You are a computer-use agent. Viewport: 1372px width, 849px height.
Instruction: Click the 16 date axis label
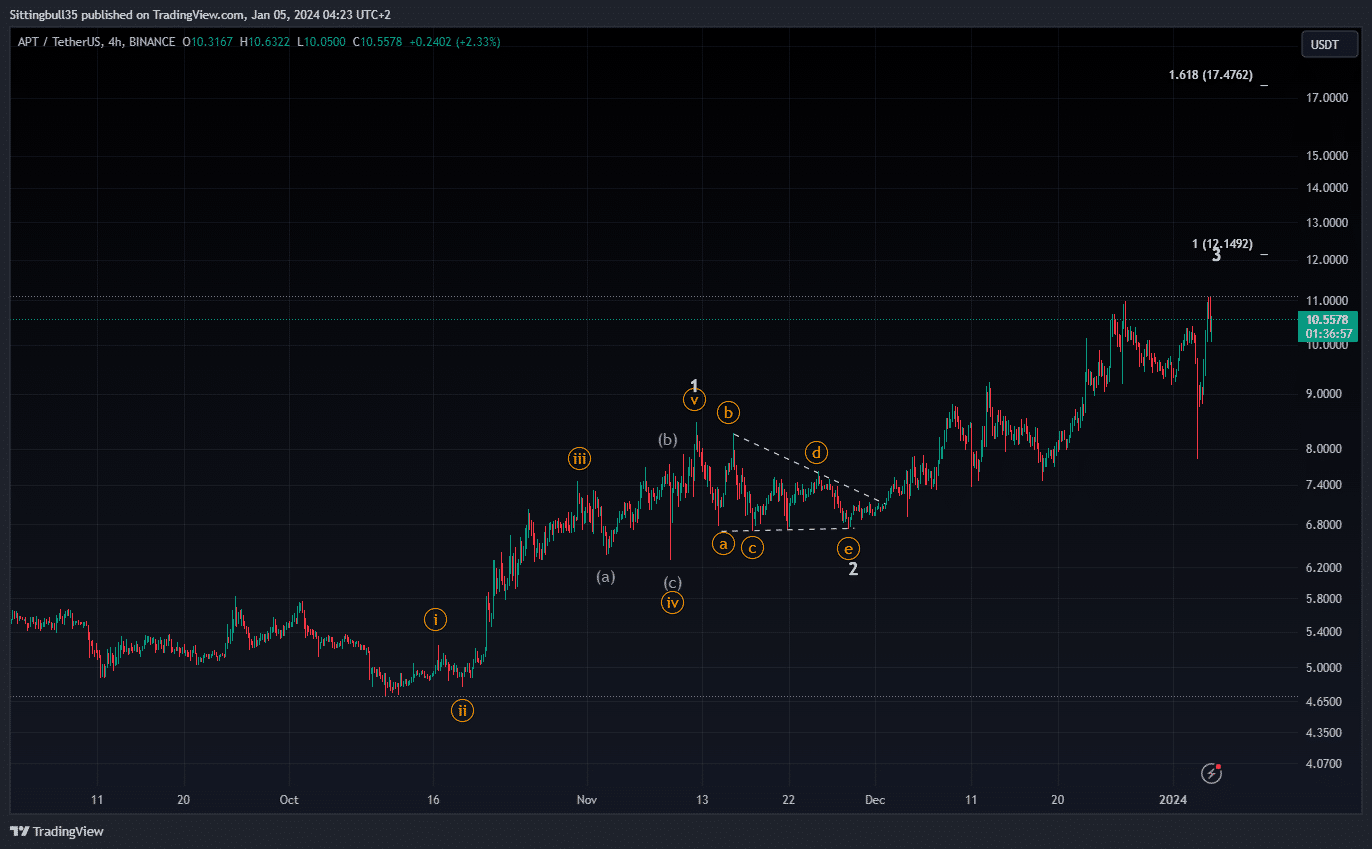(x=433, y=800)
